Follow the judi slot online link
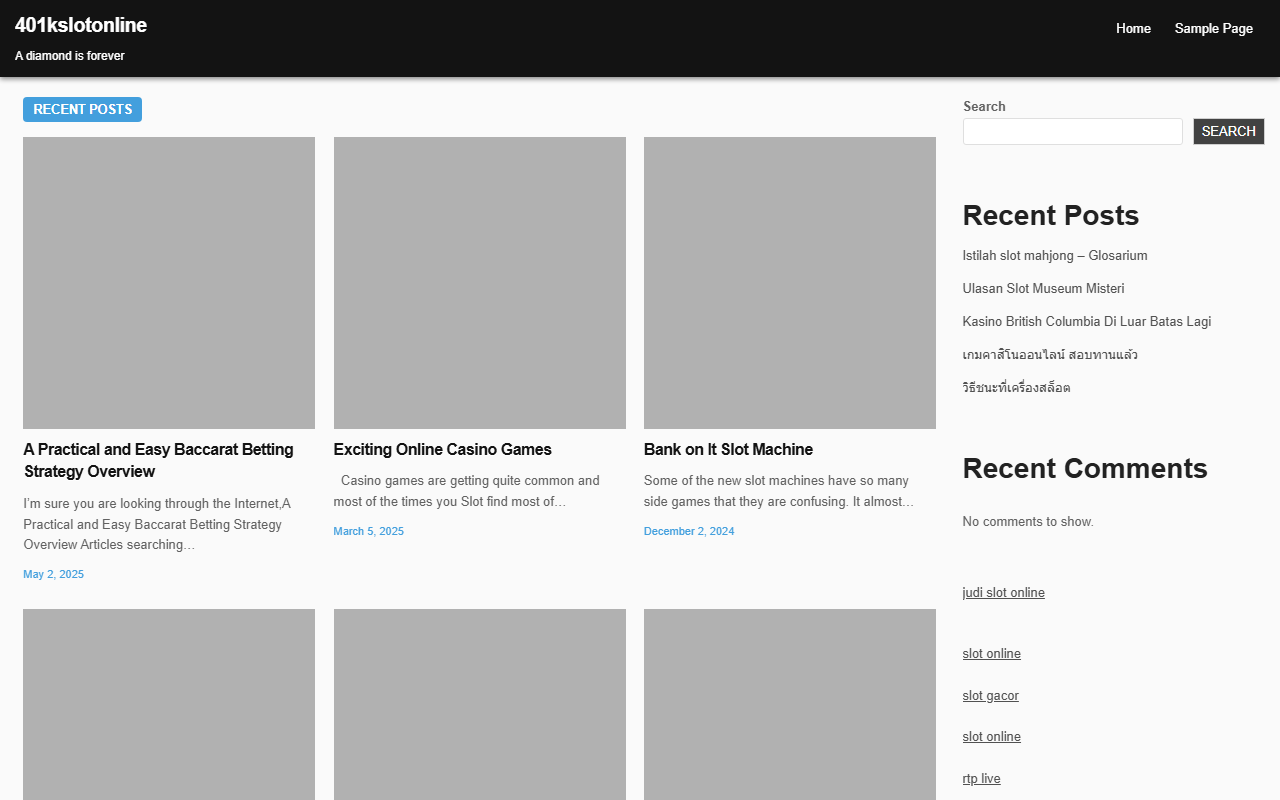The width and height of the screenshot is (1280, 800). tap(1003, 592)
